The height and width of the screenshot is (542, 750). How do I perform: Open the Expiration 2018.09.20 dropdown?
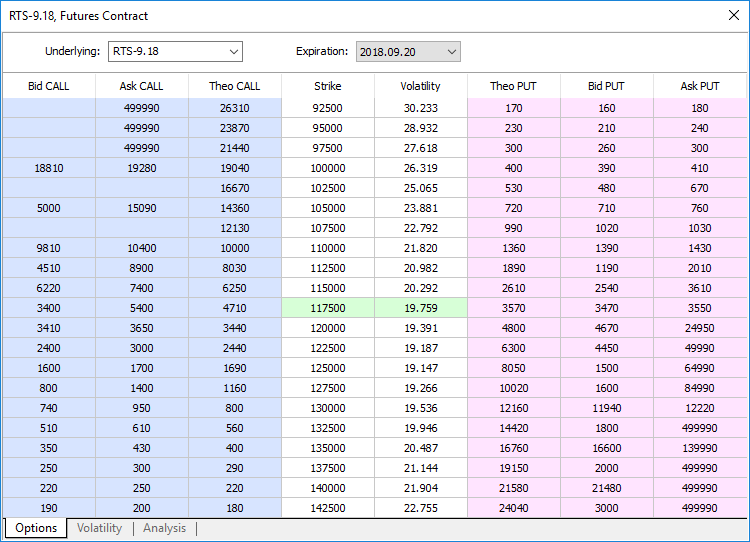(408, 52)
